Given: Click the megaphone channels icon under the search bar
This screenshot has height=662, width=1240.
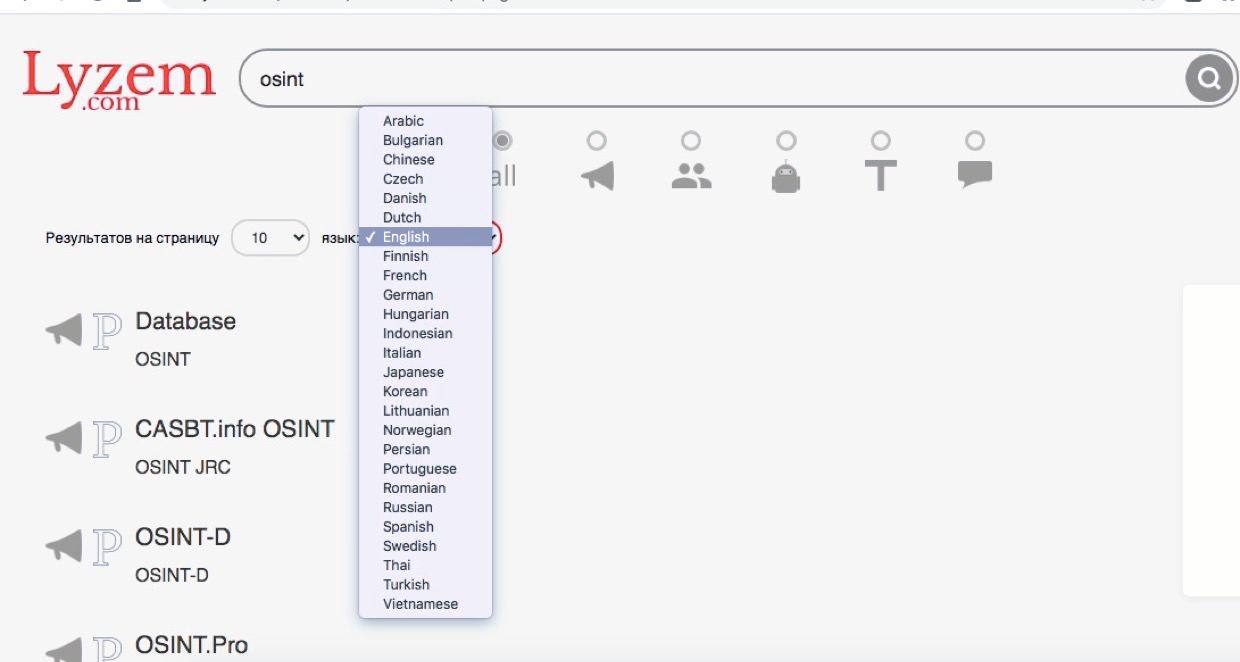Looking at the screenshot, I should point(597,176).
